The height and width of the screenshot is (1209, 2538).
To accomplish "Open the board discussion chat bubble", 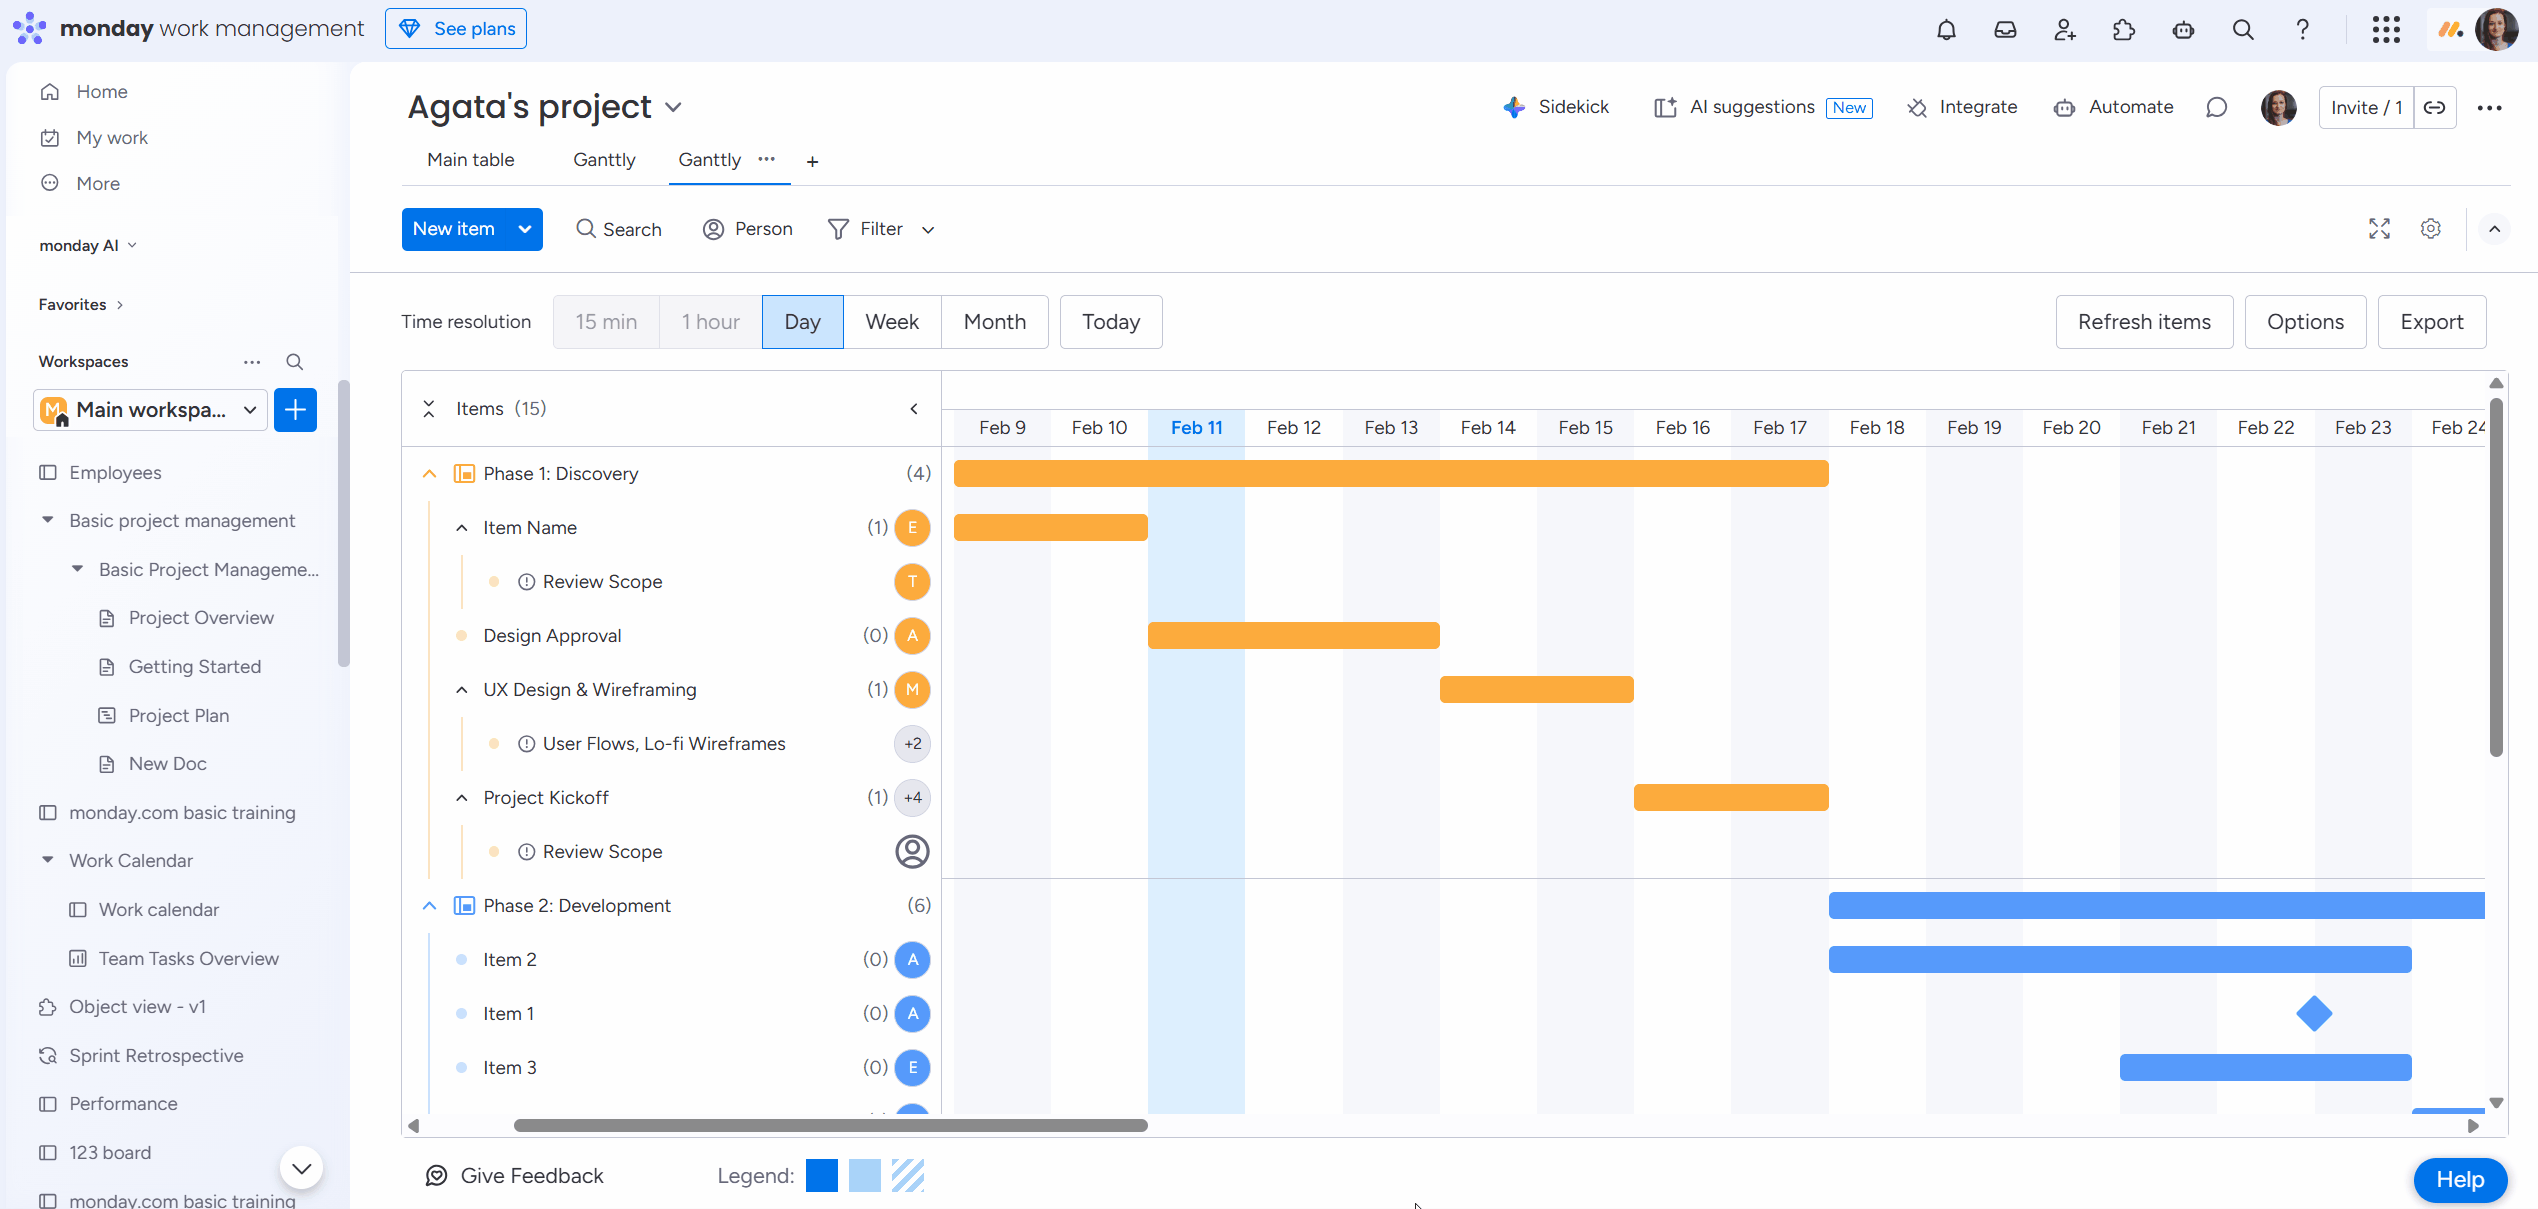I will (2217, 107).
